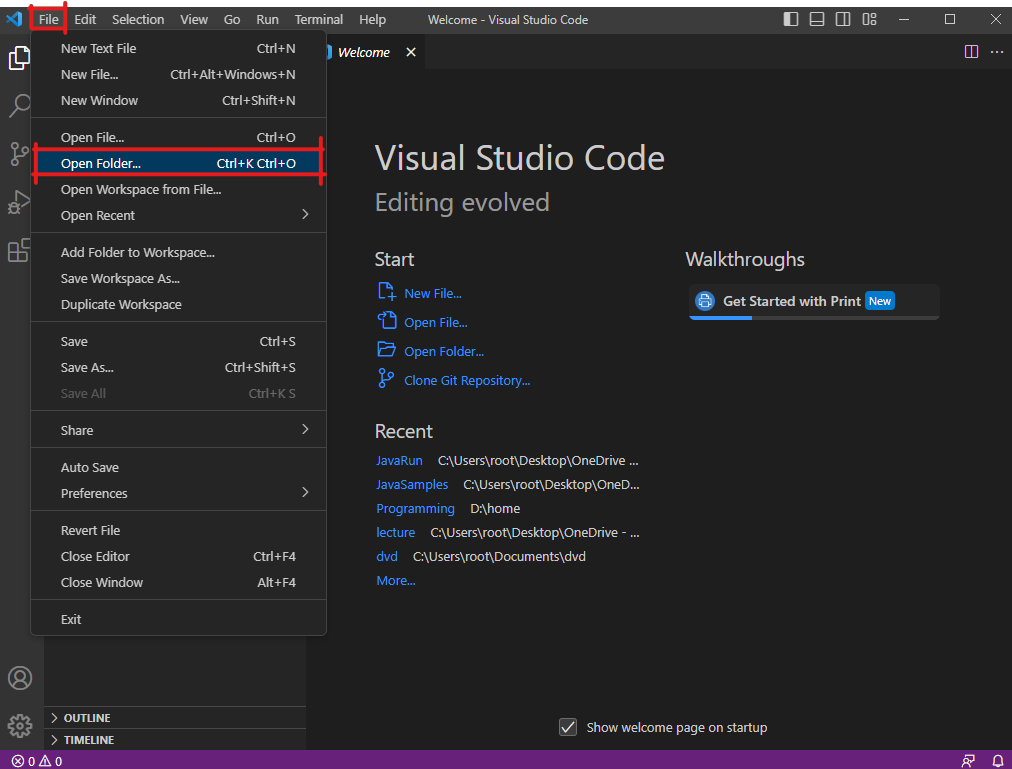The width and height of the screenshot is (1012, 769).
Task: Uncheck Show welcome page on startup
Action: point(568,727)
